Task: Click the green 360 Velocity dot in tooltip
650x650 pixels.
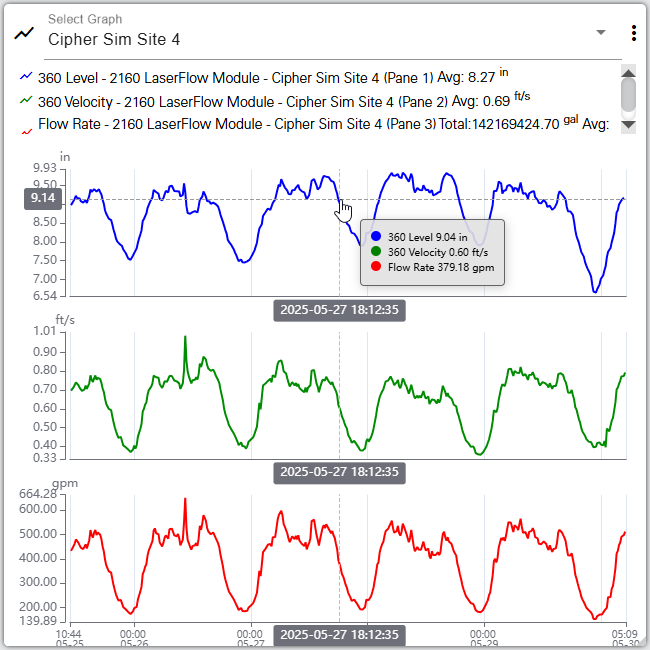Action: click(376, 252)
